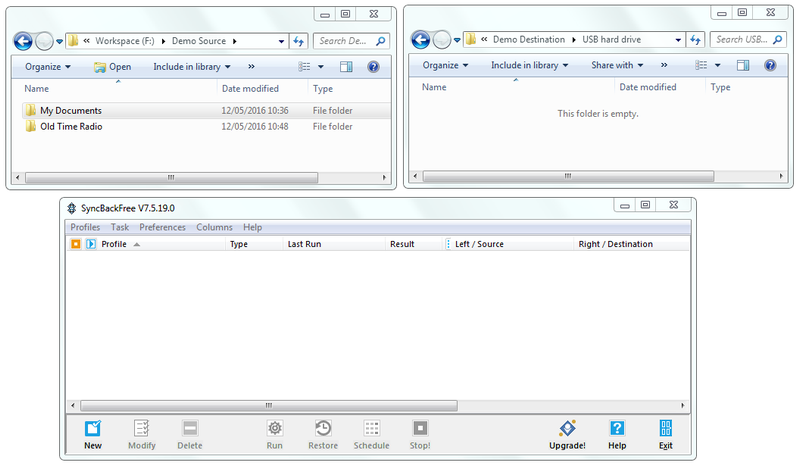Click Workspace (F:) breadcrumb
Viewport: 800px width, 466px height.
(124, 41)
